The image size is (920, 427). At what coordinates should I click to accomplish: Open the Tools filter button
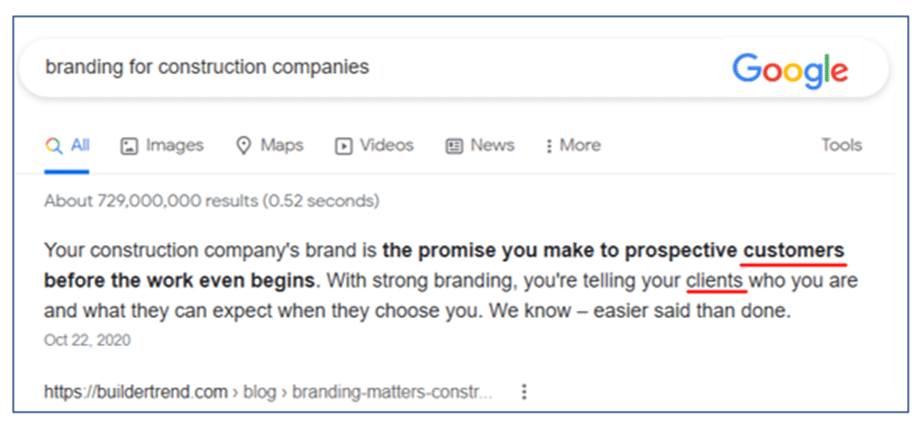click(x=841, y=145)
